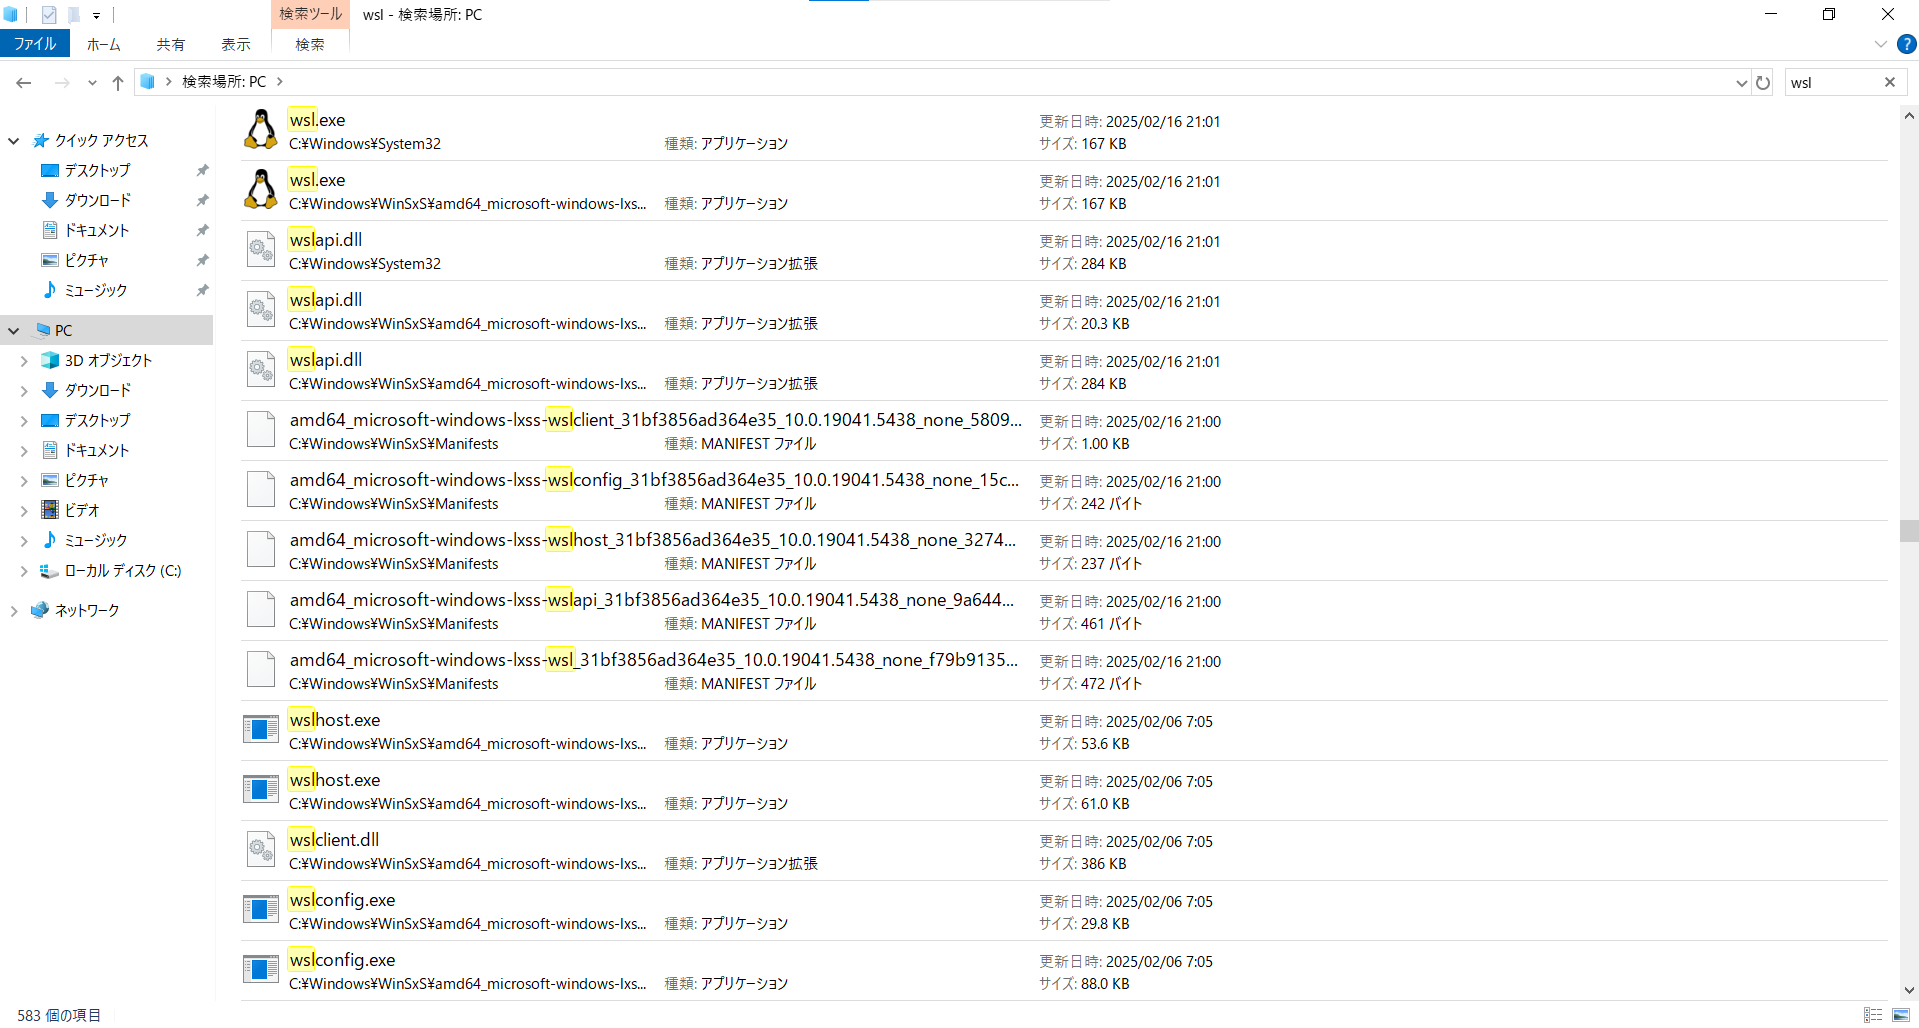Expand the Network tree node
1919x1028 pixels.
tap(14, 610)
